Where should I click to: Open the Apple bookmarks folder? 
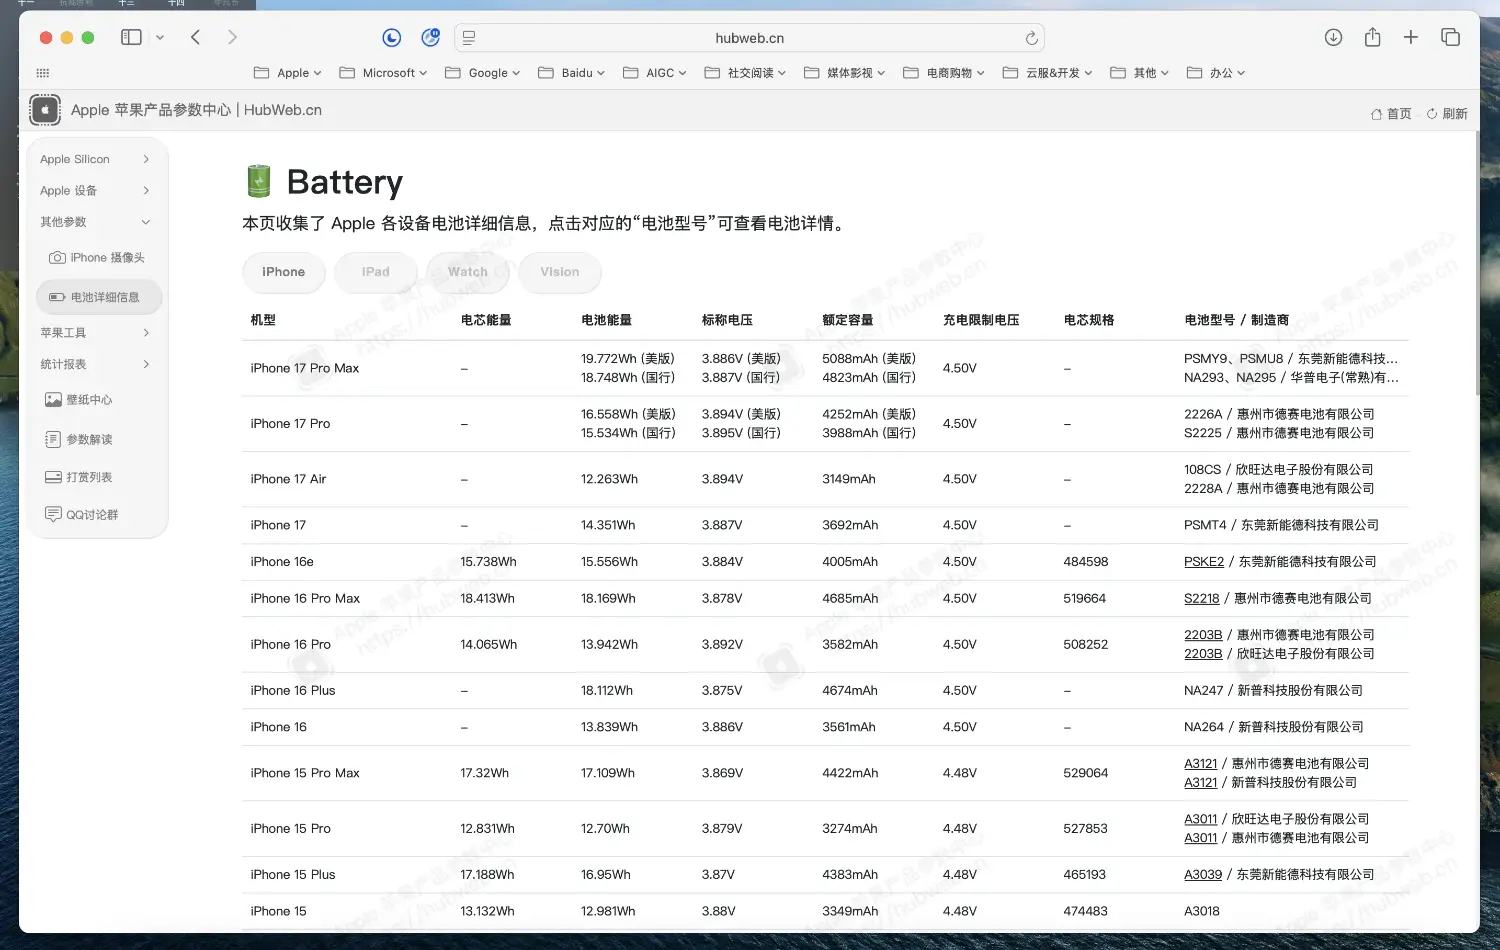[288, 73]
